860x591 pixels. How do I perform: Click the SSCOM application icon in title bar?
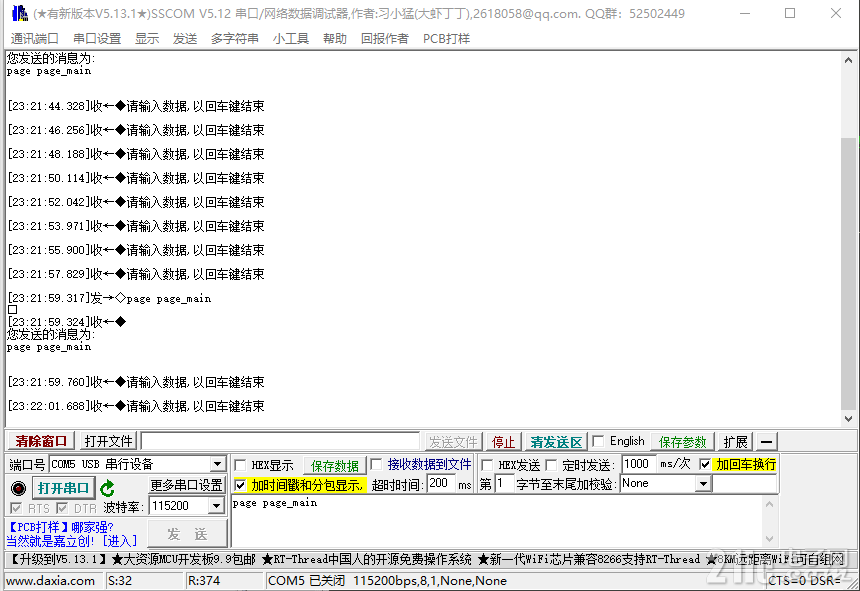19,13
